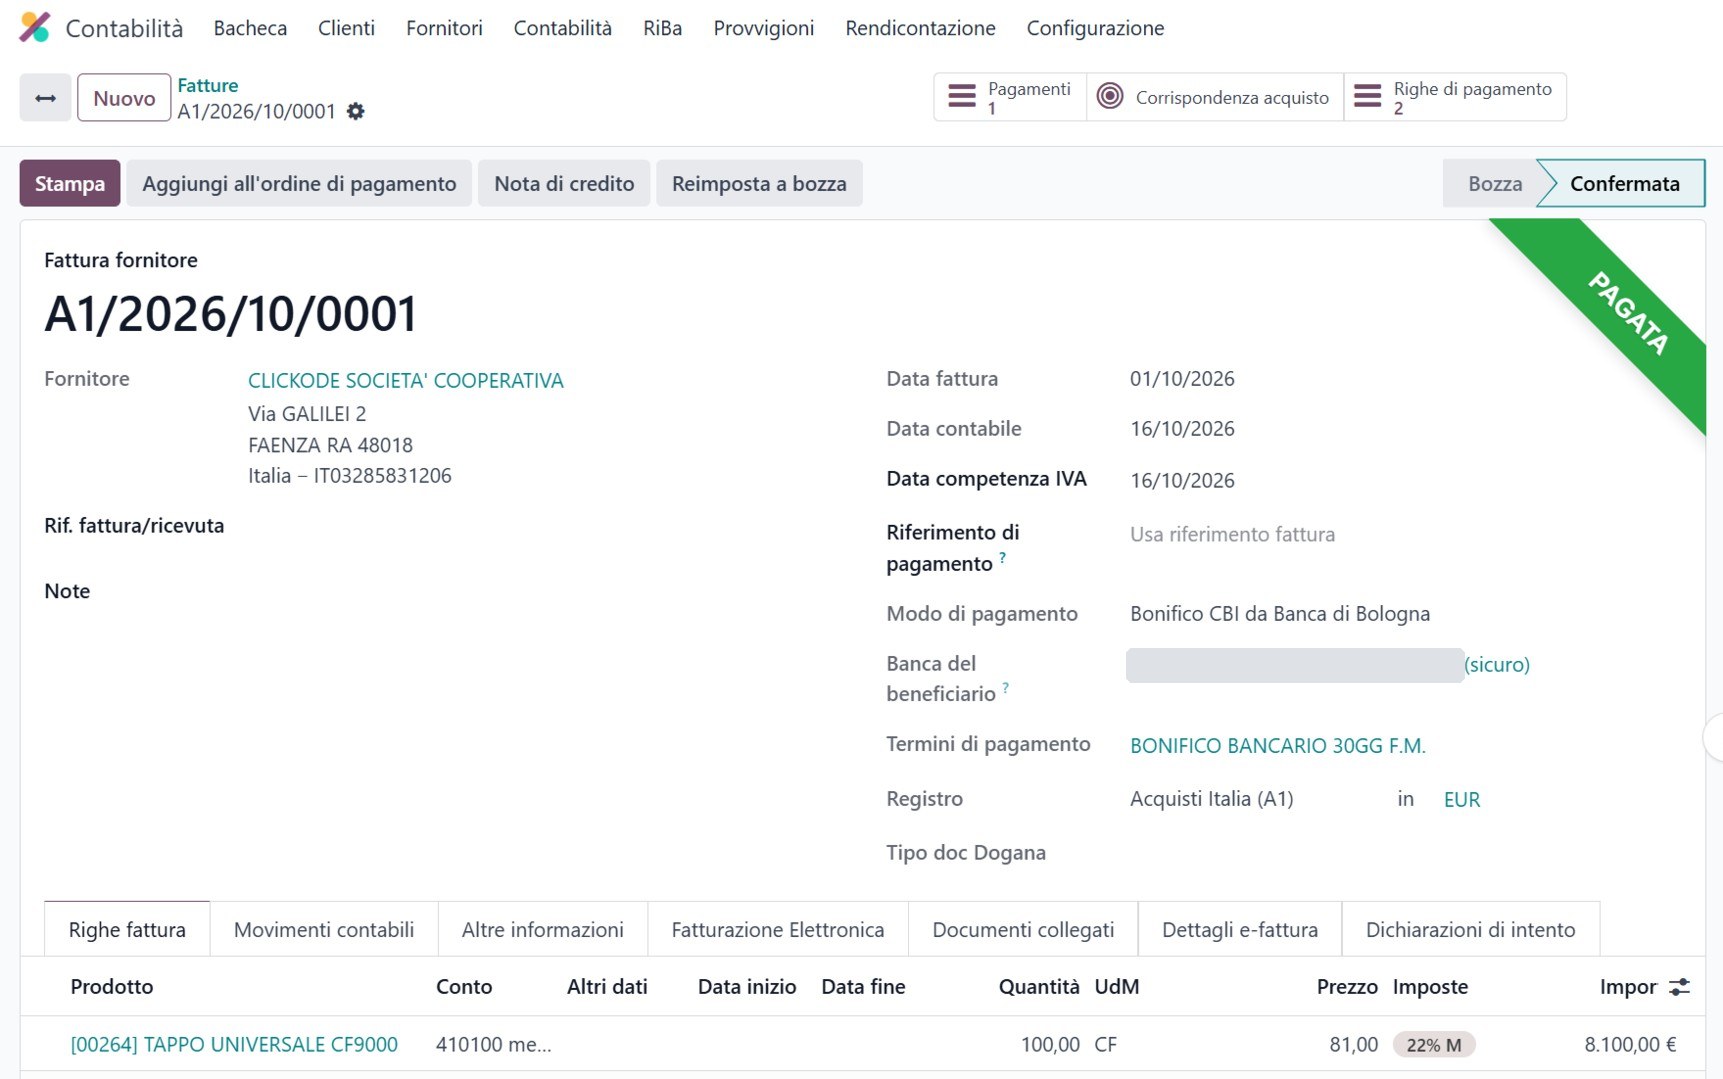Image resolution: width=1723 pixels, height=1079 pixels.
Task: Go to Fatture breadcrumb link
Action: tap(208, 85)
